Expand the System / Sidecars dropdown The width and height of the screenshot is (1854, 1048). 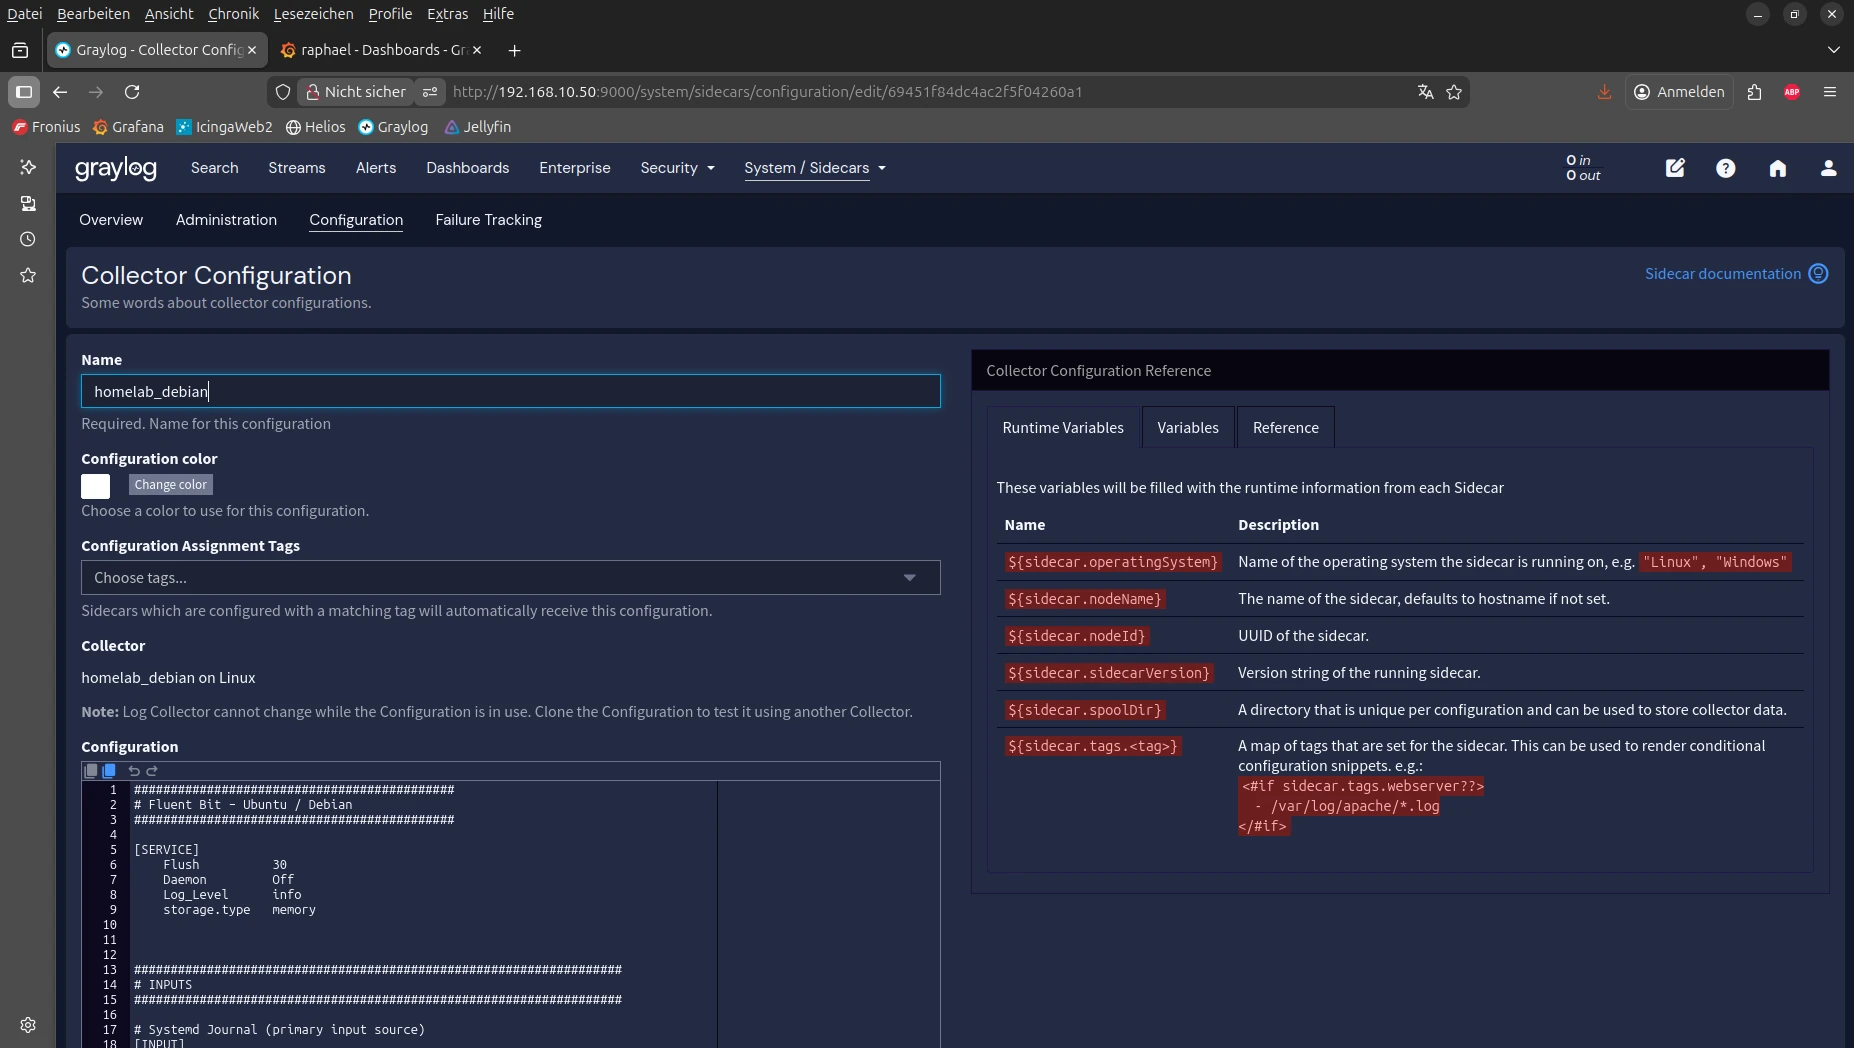[814, 168]
